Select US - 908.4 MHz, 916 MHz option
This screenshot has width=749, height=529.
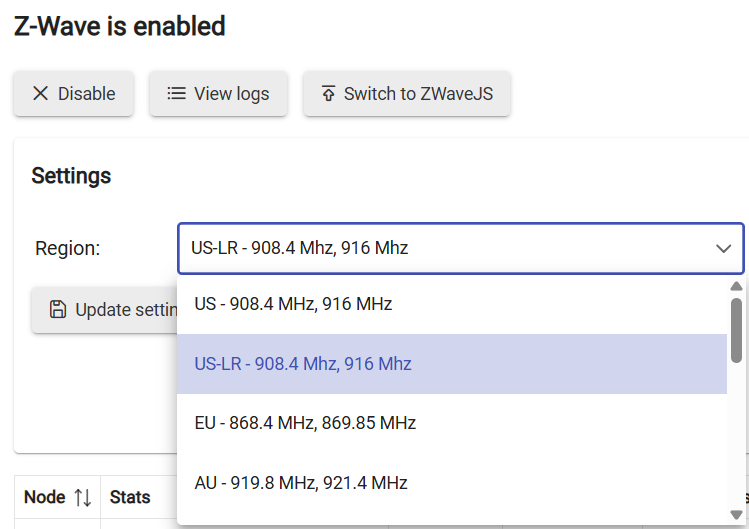293,304
